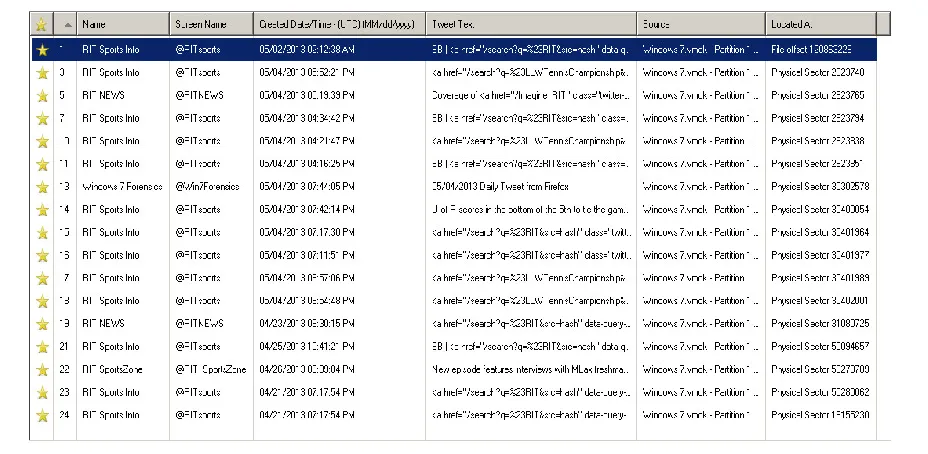Select "@RITsports" screen name in row 7
This screenshot has height=454, width=928.
click(x=198, y=118)
